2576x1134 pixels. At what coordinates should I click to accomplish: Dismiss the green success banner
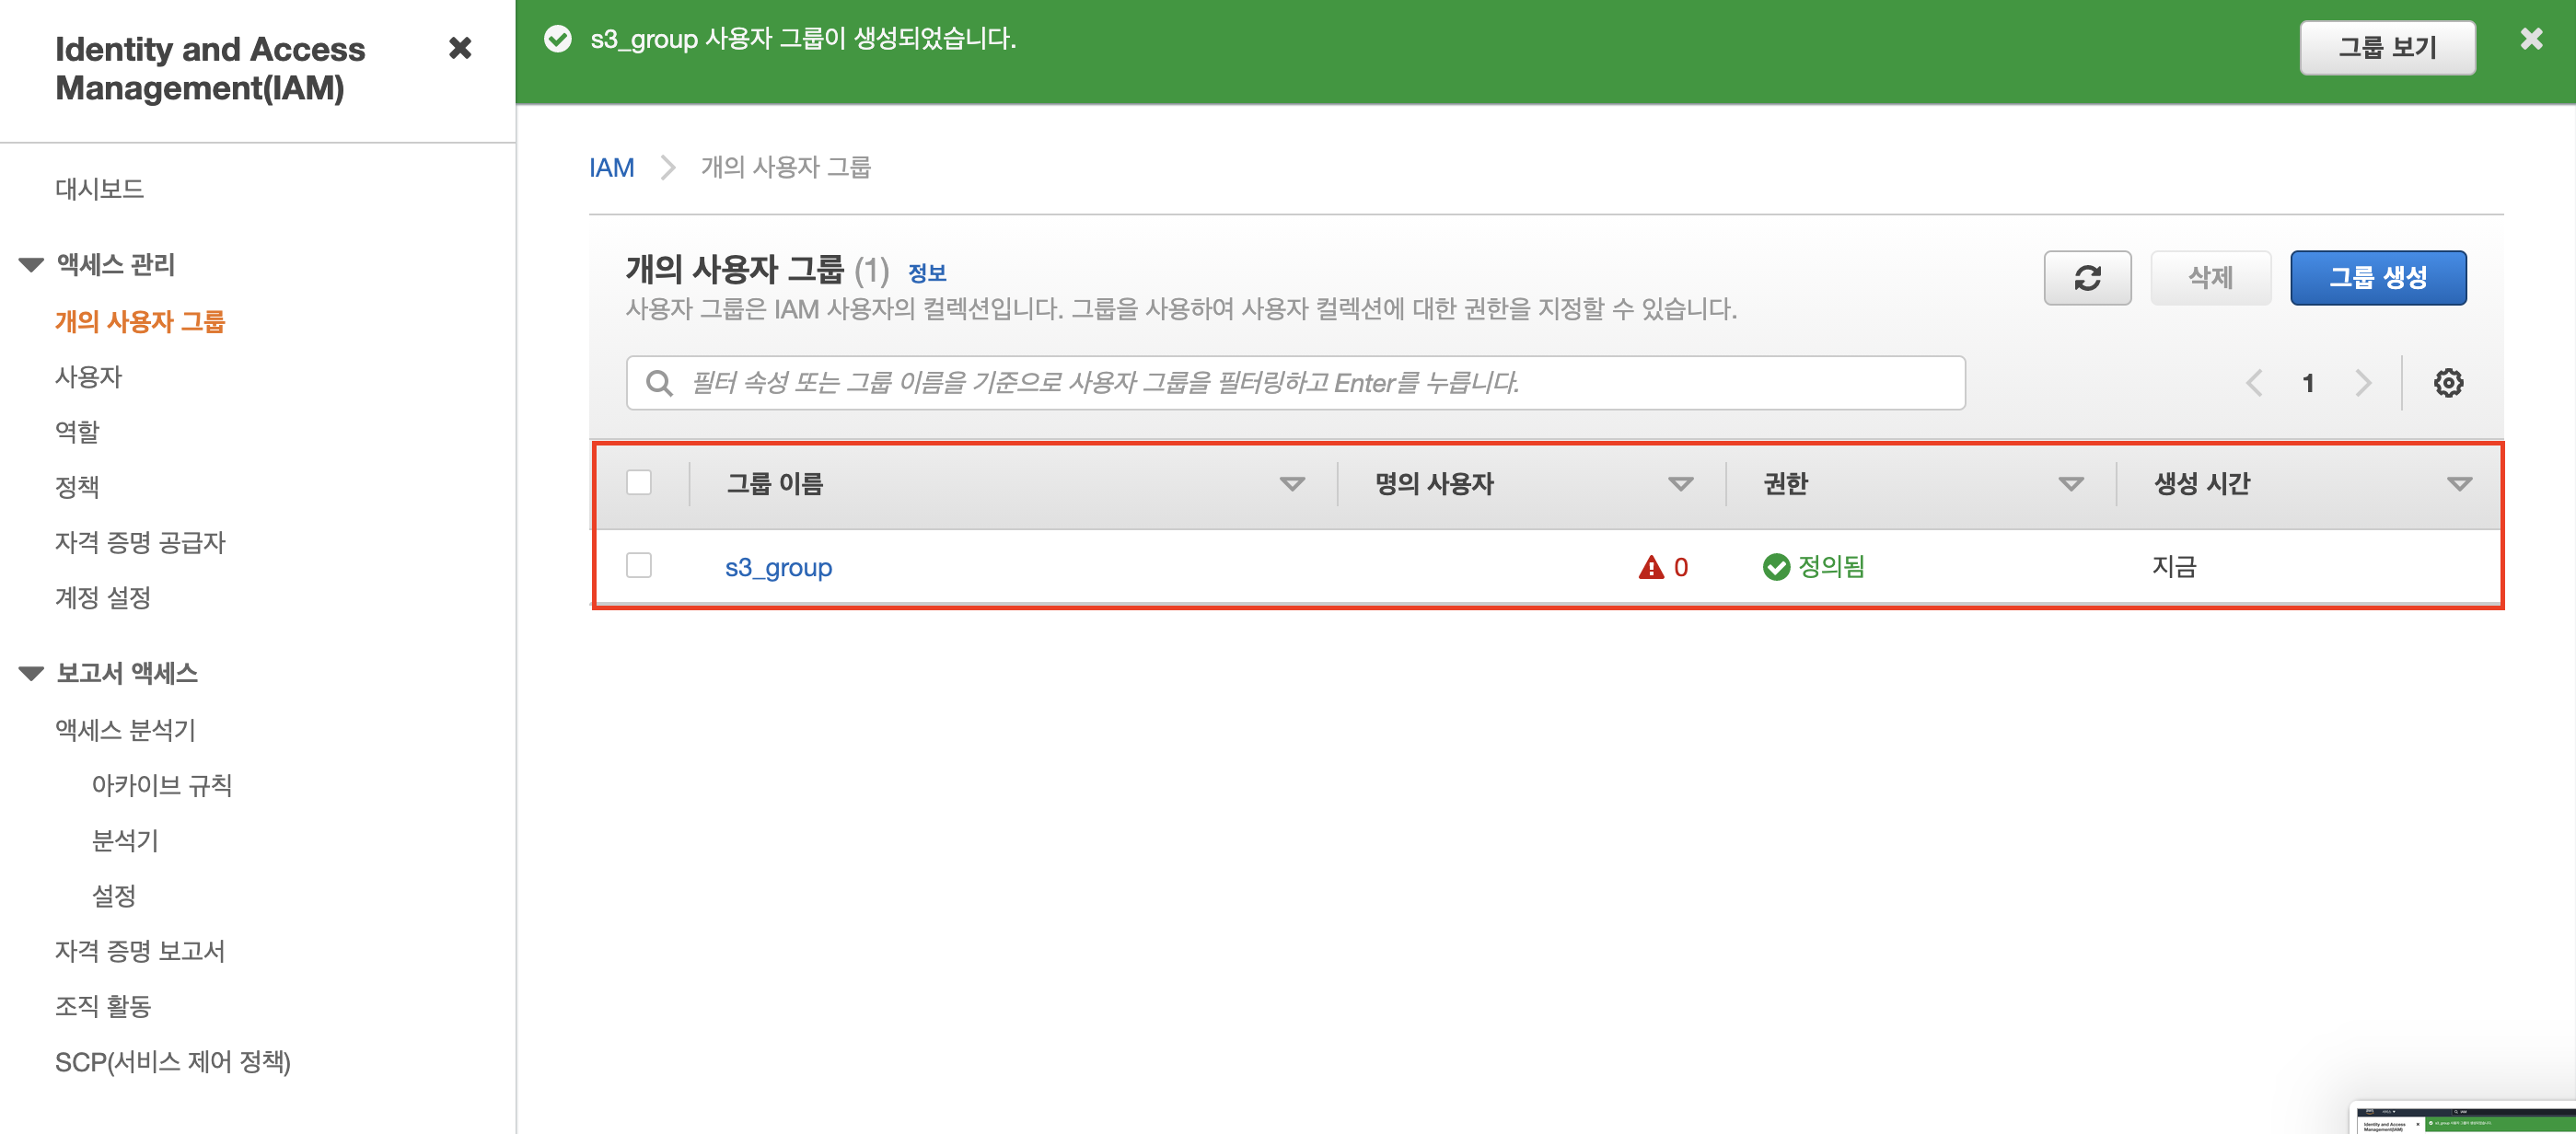2530,39
